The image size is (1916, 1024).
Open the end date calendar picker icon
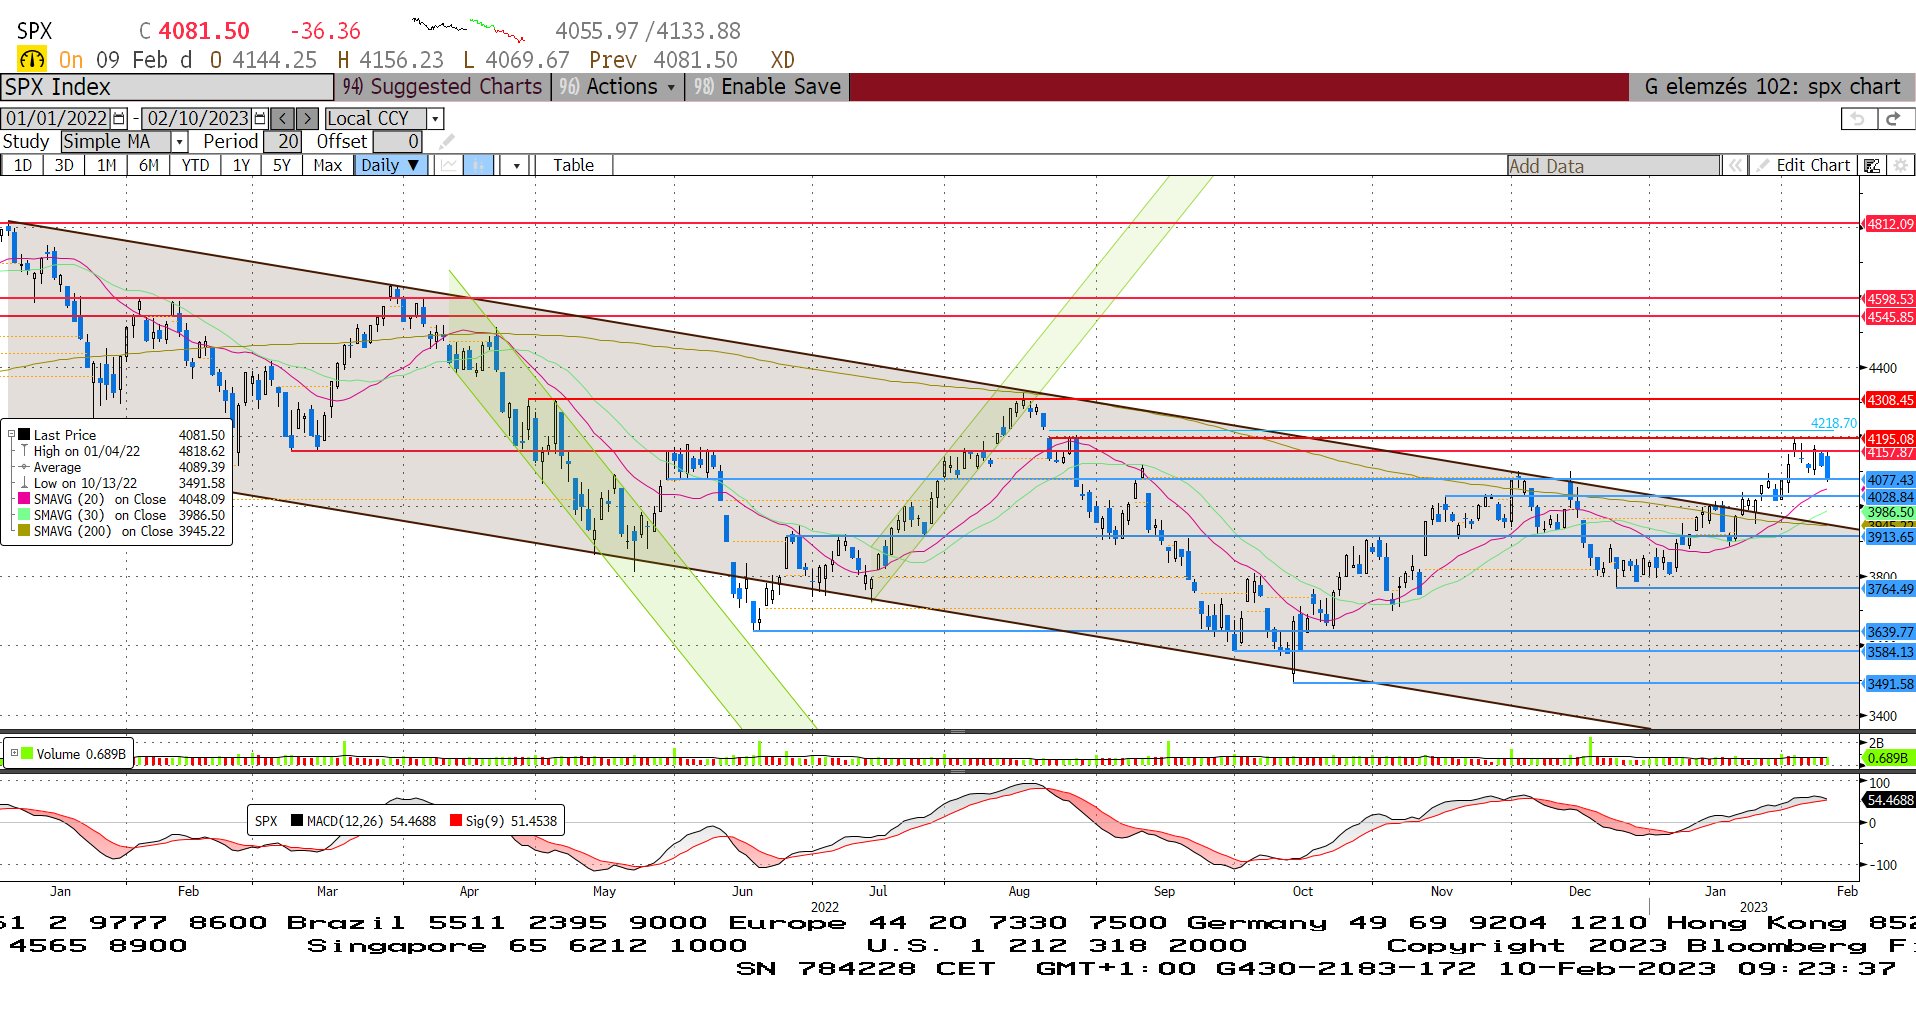pos(260,118)
